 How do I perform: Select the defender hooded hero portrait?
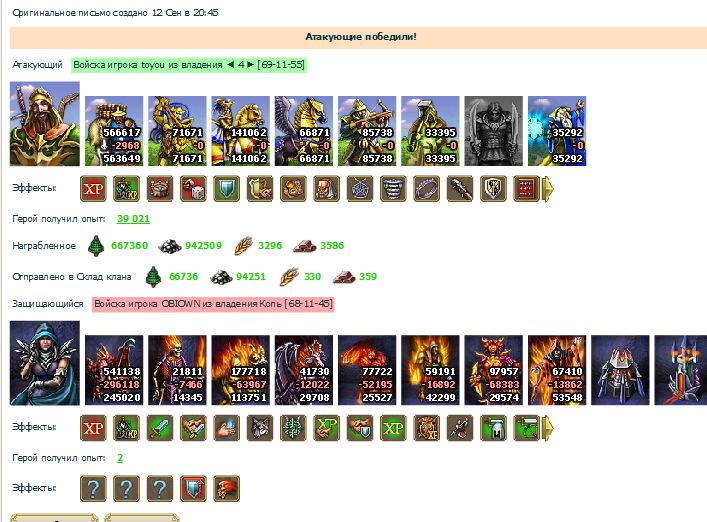(x=45, y=363)
